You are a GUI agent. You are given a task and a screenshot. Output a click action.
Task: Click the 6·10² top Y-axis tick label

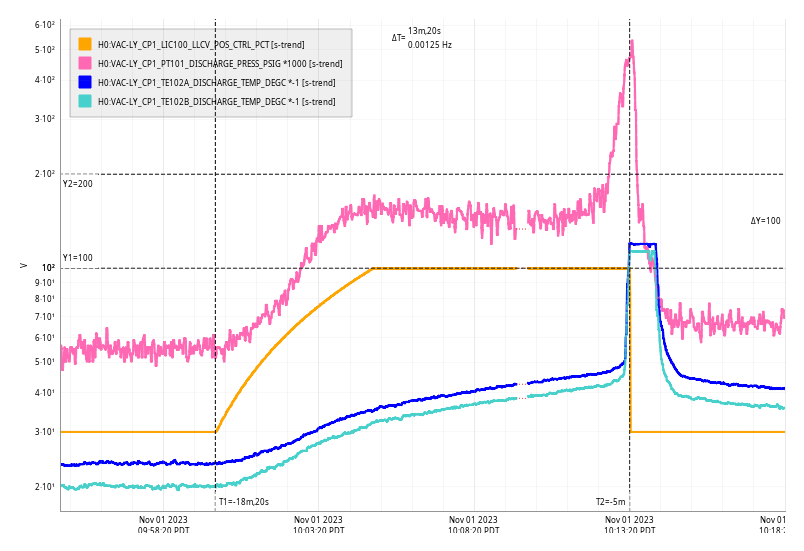(44, 24)
